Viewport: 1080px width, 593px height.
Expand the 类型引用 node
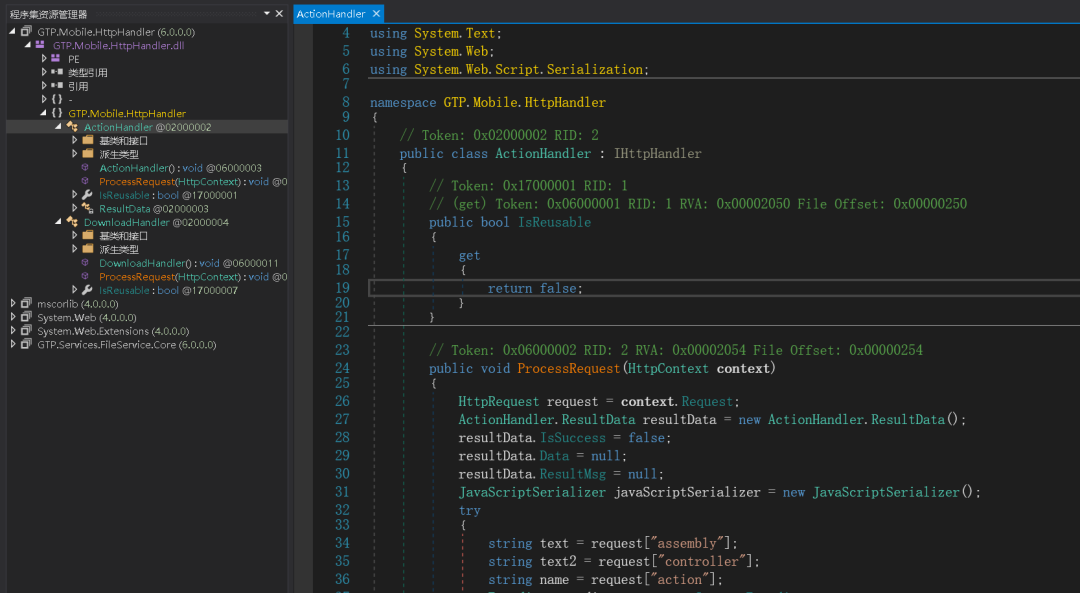click(x=43, y=72)
